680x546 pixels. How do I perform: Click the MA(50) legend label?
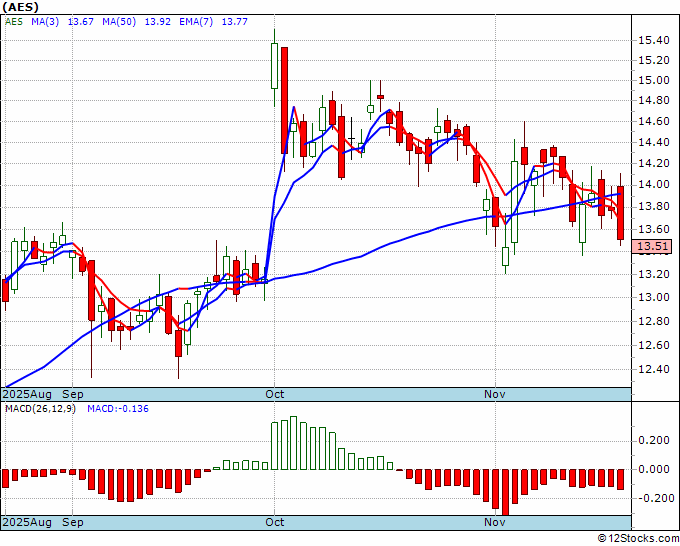[119, 21]
